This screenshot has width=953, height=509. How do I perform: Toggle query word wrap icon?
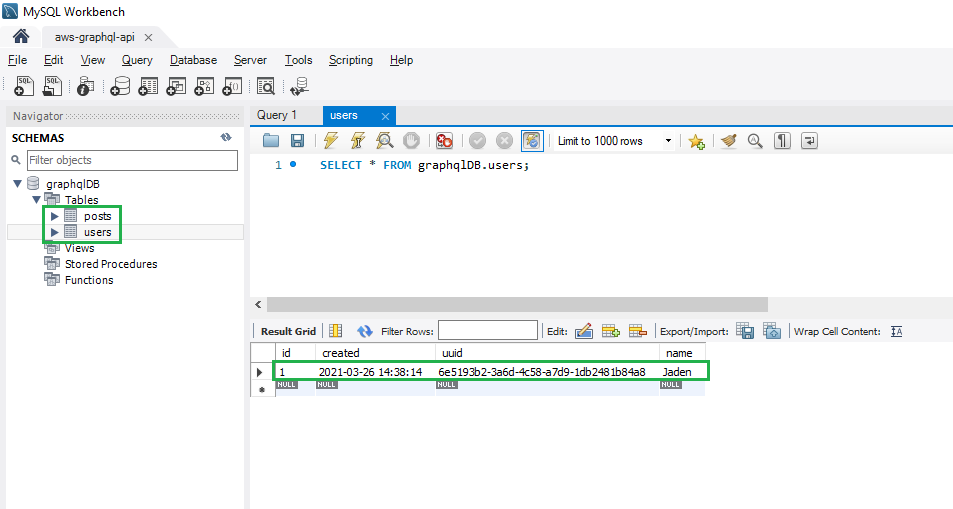[809, 141]
